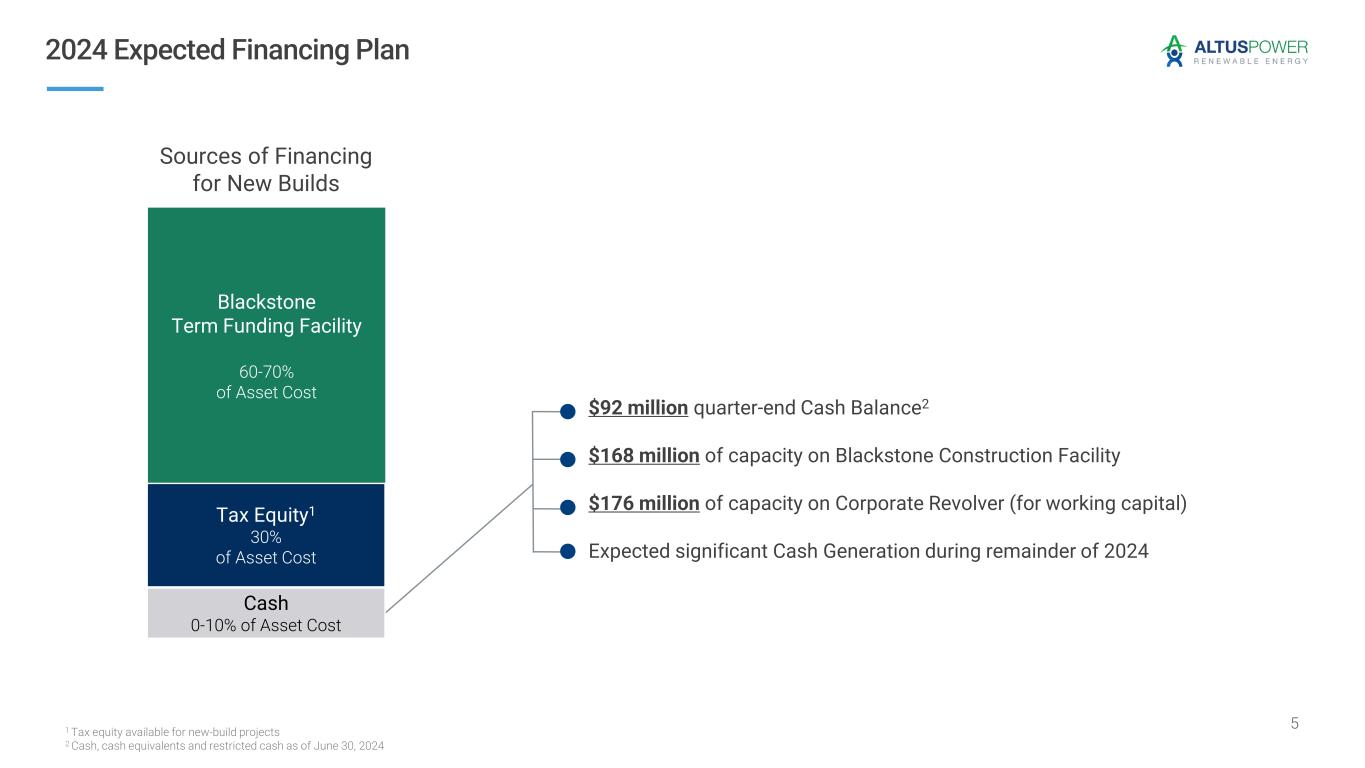Click the Altus Power logo icon
This screenshot has height=768, width=1365.
(1173, 51)
